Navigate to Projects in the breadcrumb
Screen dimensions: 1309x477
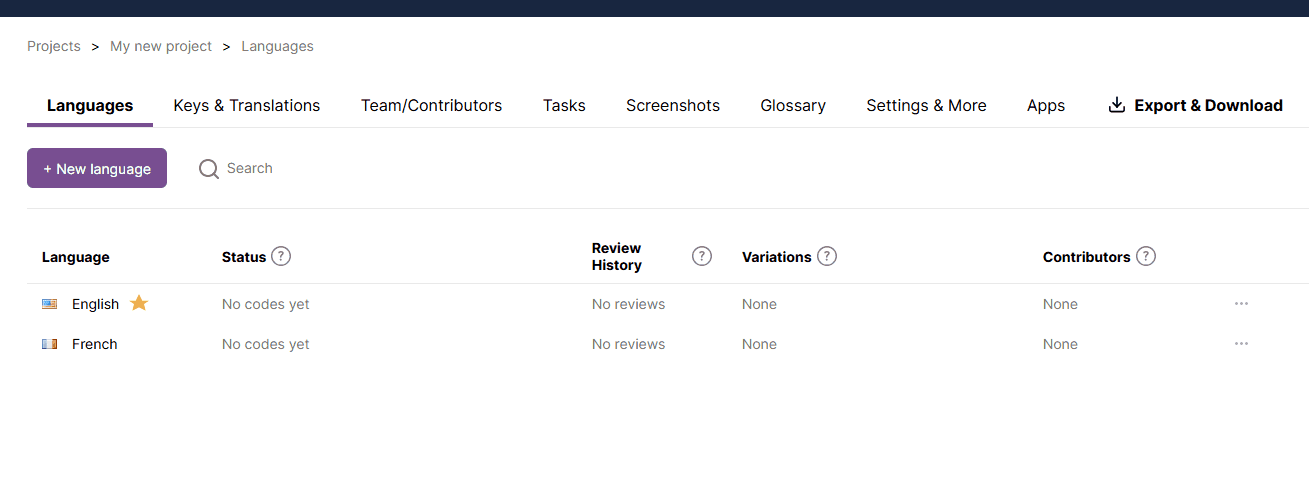pyautogui.click(x=54, y=46)
